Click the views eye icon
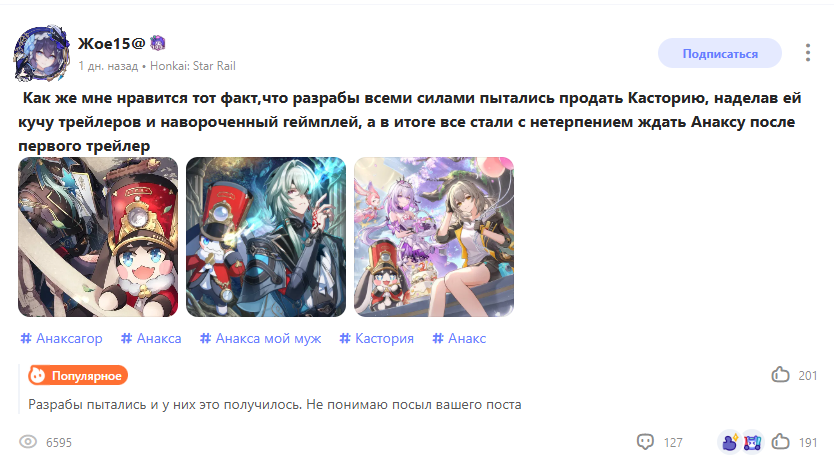 click(x=28, y=441)
